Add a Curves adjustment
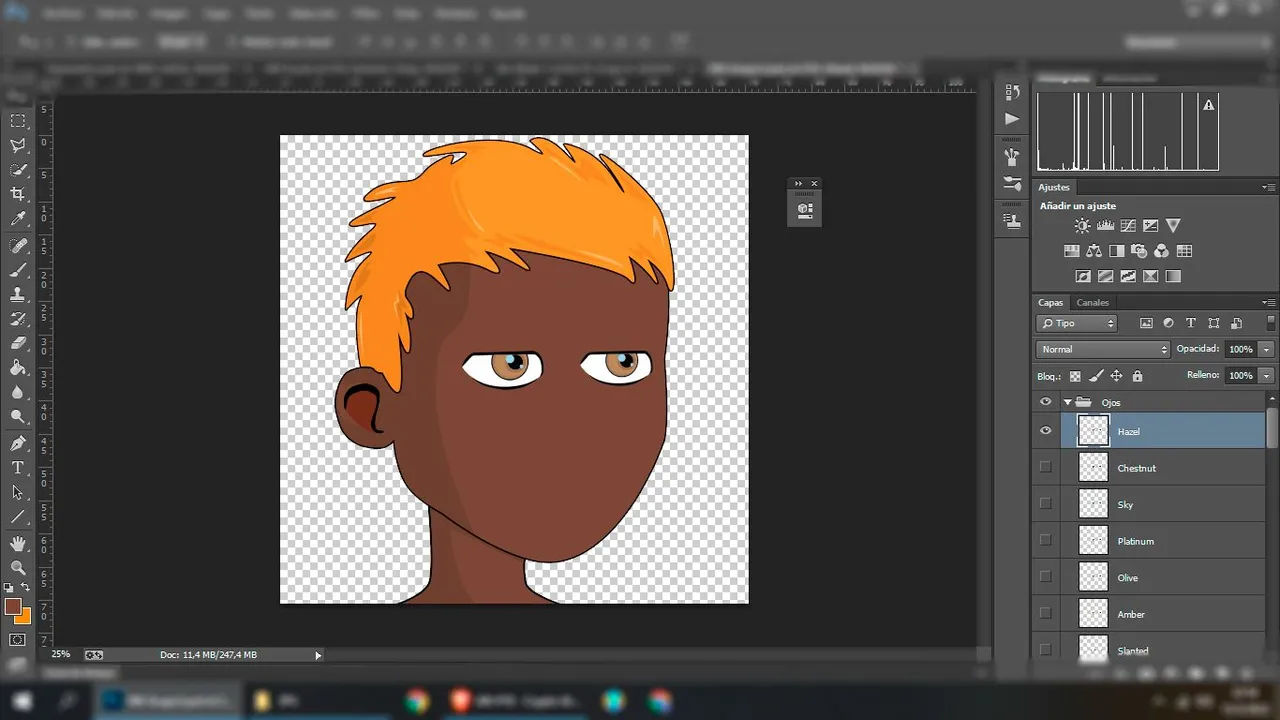 pos(1128,226)
